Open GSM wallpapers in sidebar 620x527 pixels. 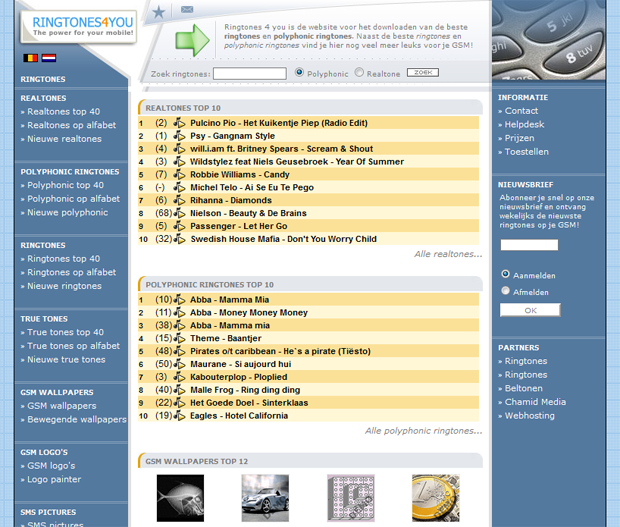pos(61,406)
